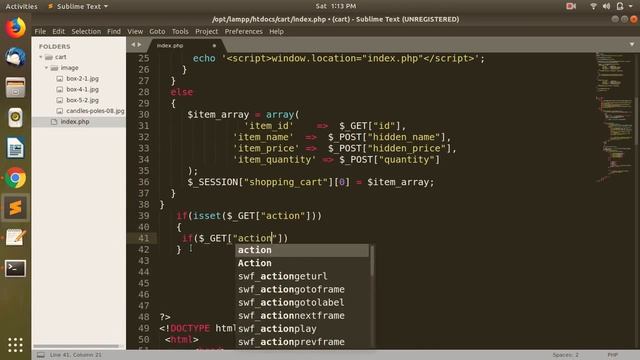Choose capitalized 'Action' suggestion
This screenshot has height=360, width=640.
point(302,263)
